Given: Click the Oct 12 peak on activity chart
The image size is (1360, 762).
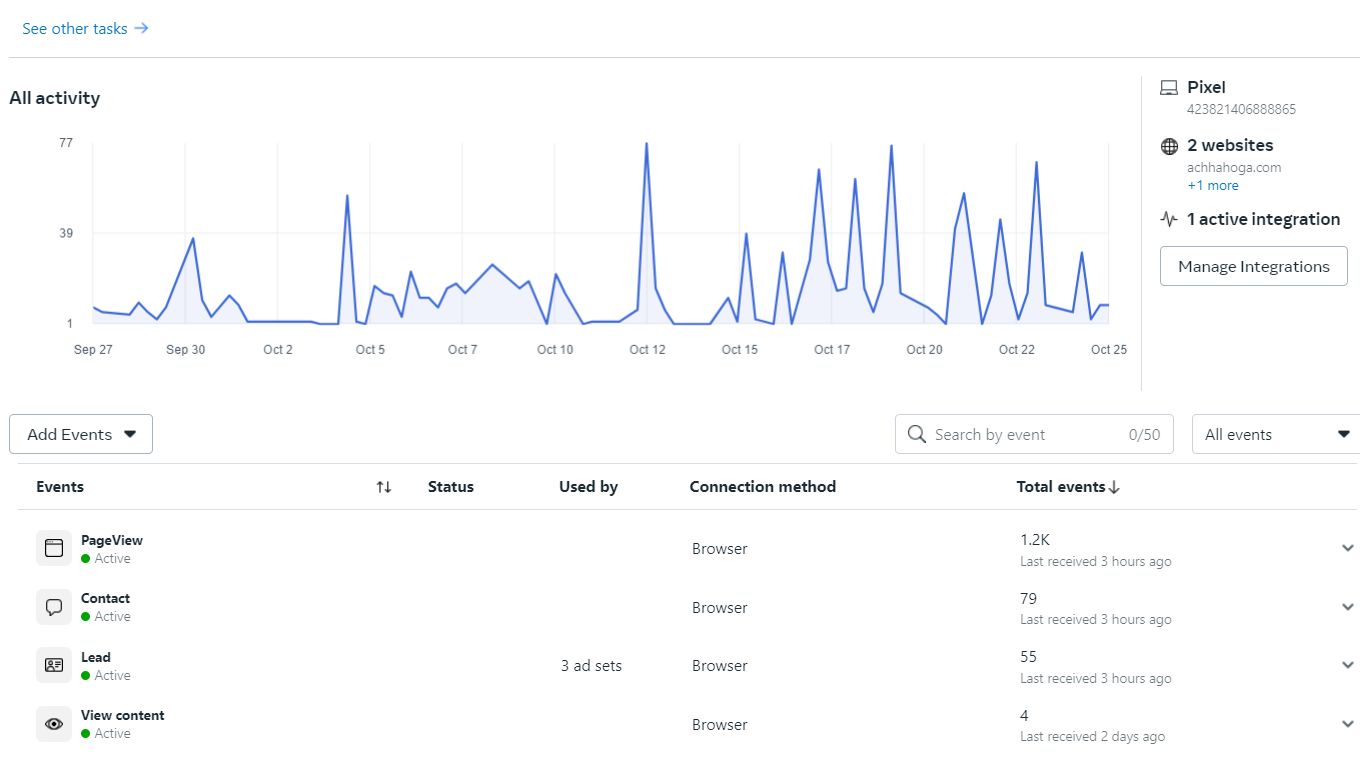Looking at the screenshot, I should pyautogui.click(x=646, y=144).
